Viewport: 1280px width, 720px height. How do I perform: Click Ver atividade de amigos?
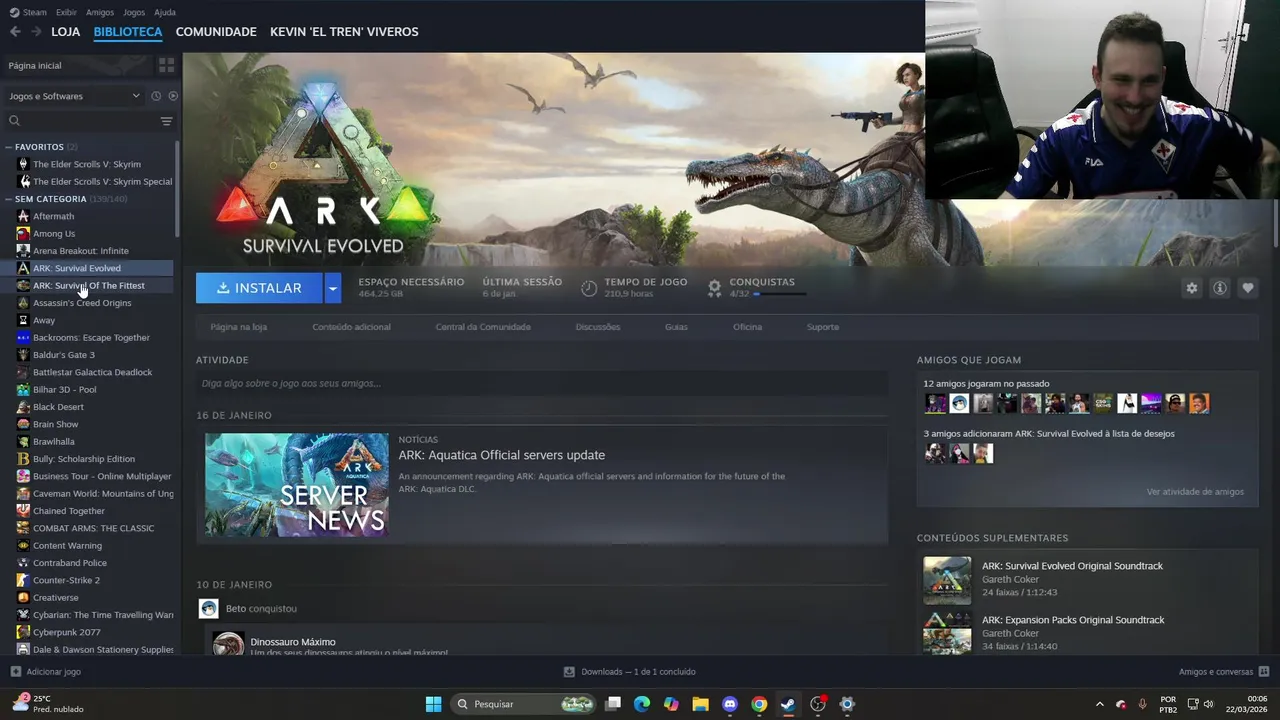coord(1195,492)
